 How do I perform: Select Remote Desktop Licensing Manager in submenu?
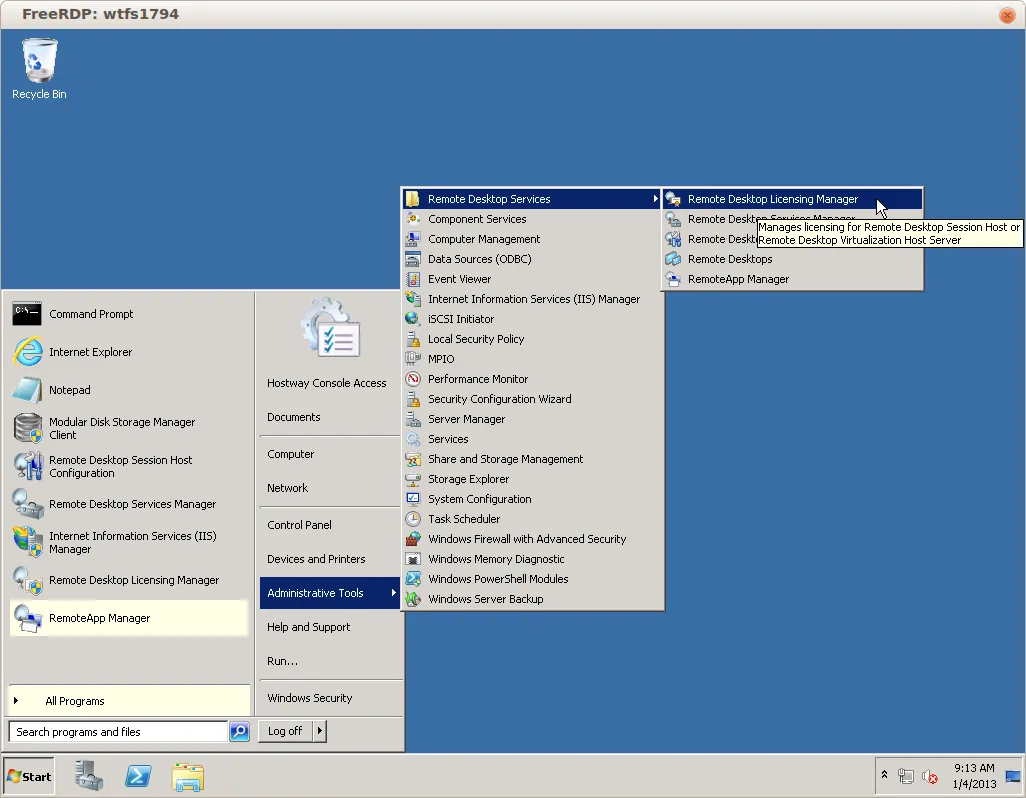pos(772,199)
